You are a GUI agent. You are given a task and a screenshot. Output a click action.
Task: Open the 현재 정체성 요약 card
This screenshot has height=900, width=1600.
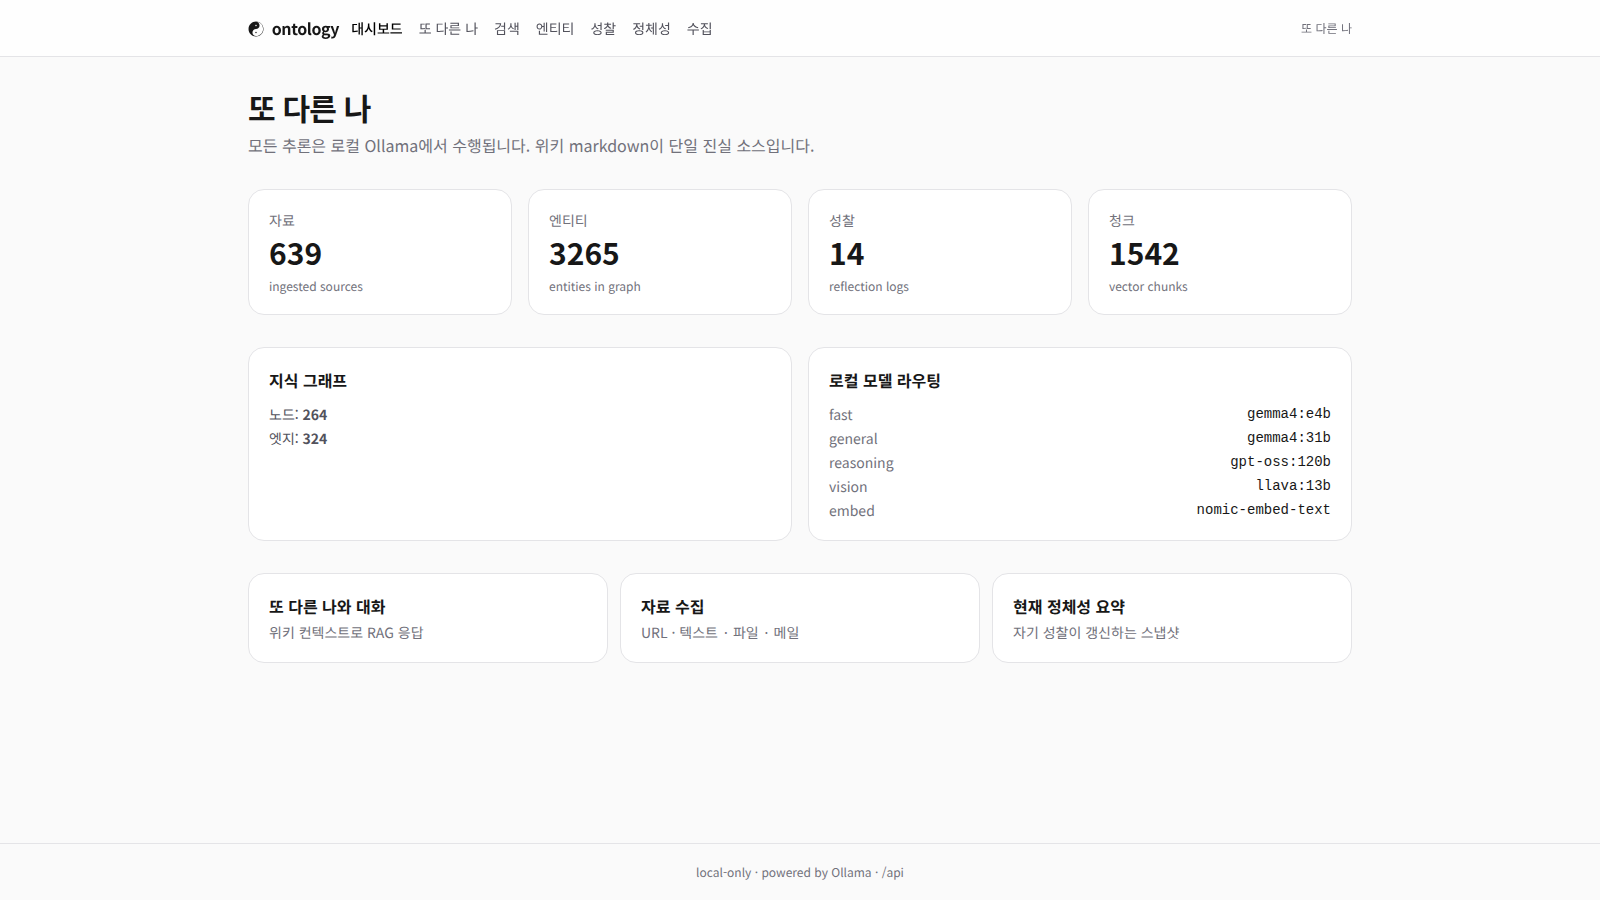point(1172,618)
